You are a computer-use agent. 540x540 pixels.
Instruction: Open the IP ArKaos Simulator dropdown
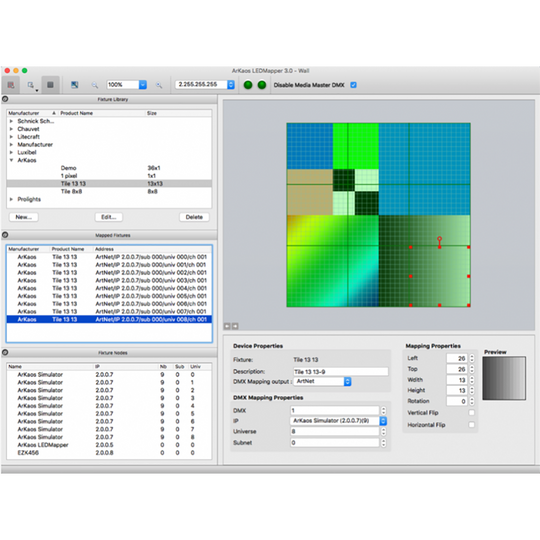click(x=383, y=421)
